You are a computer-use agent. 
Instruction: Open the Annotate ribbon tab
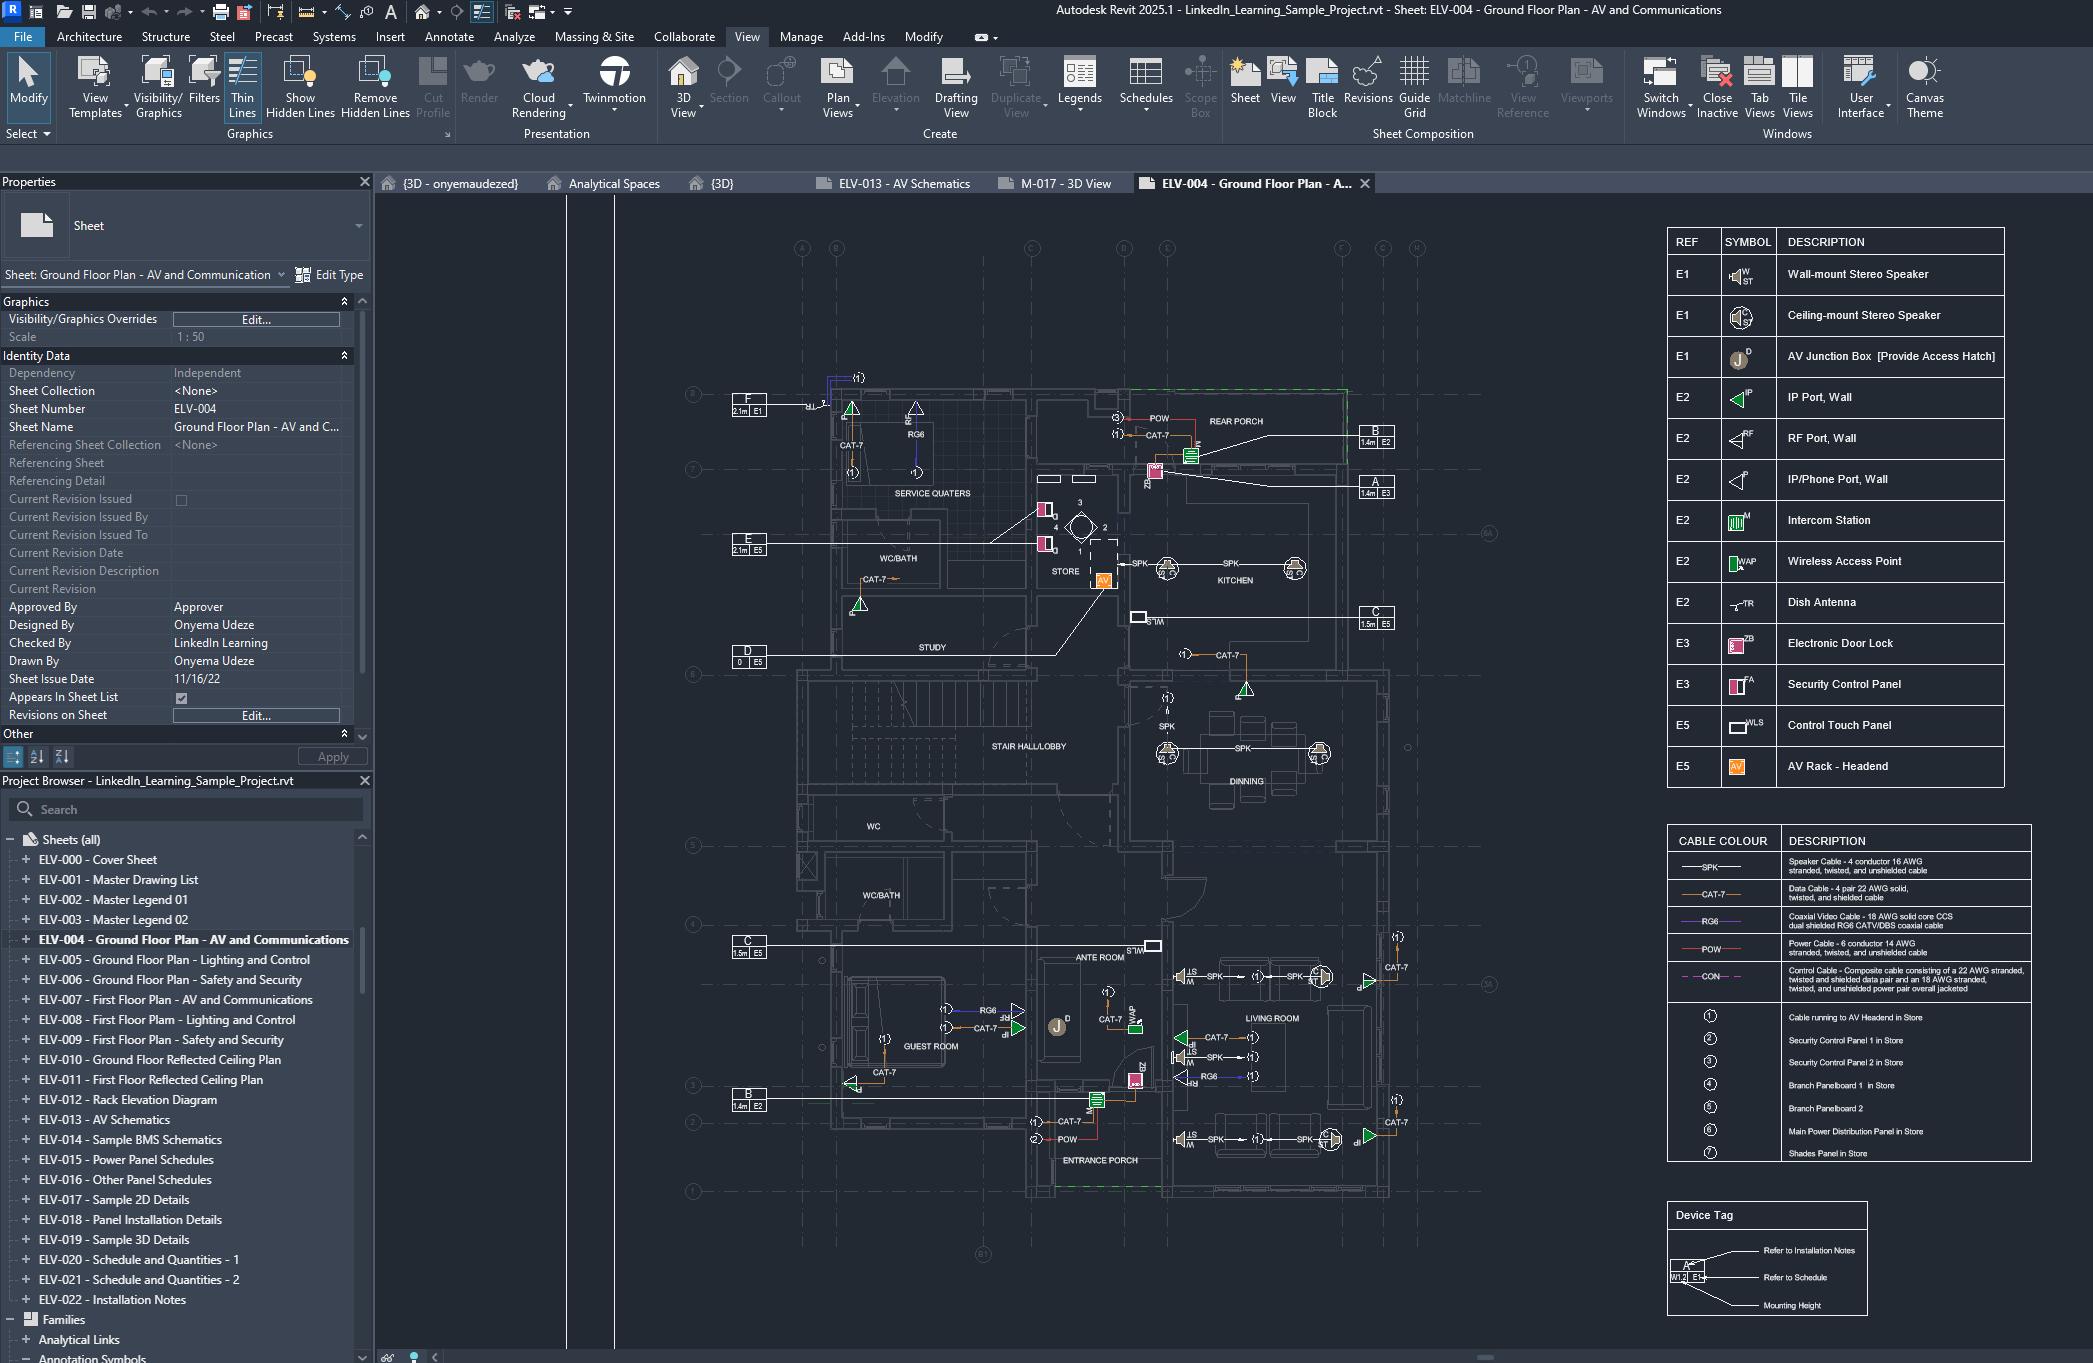[449, 37]
